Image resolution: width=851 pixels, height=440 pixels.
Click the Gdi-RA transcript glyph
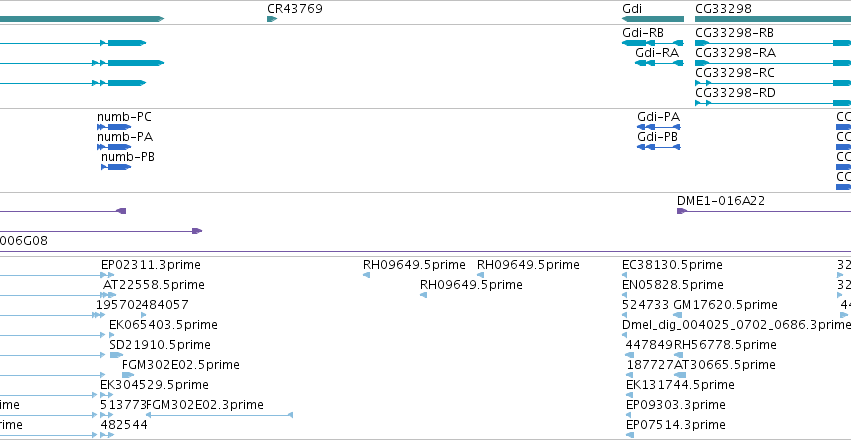[659, 63]
